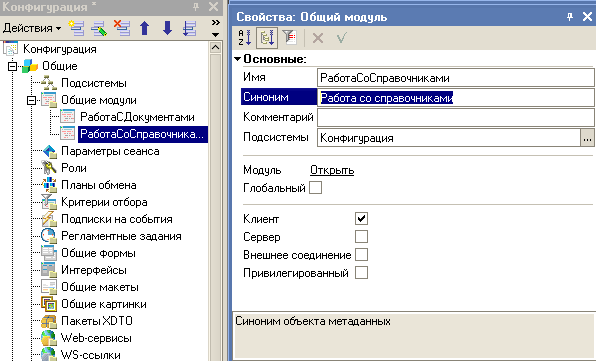This screenshot has width=596, height=361.
Task: Click the Общие картинки icon
Action: click(x=49, y=304)
